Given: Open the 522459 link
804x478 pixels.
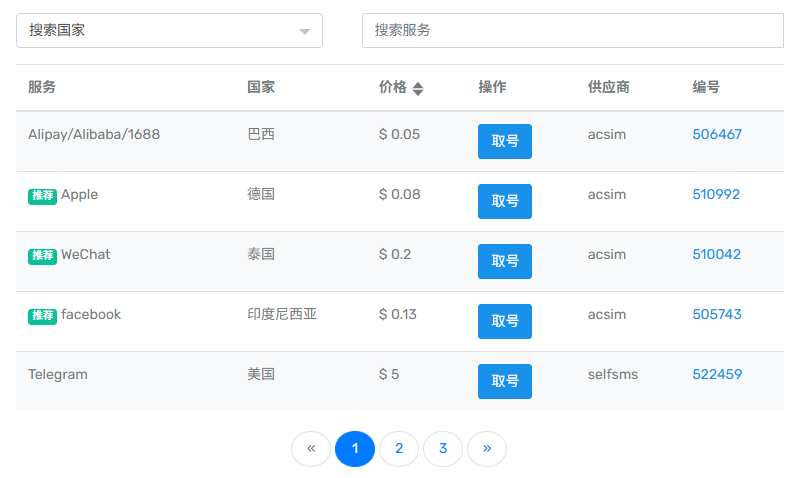Looking at the screenshot, I should tap(717, 374).
